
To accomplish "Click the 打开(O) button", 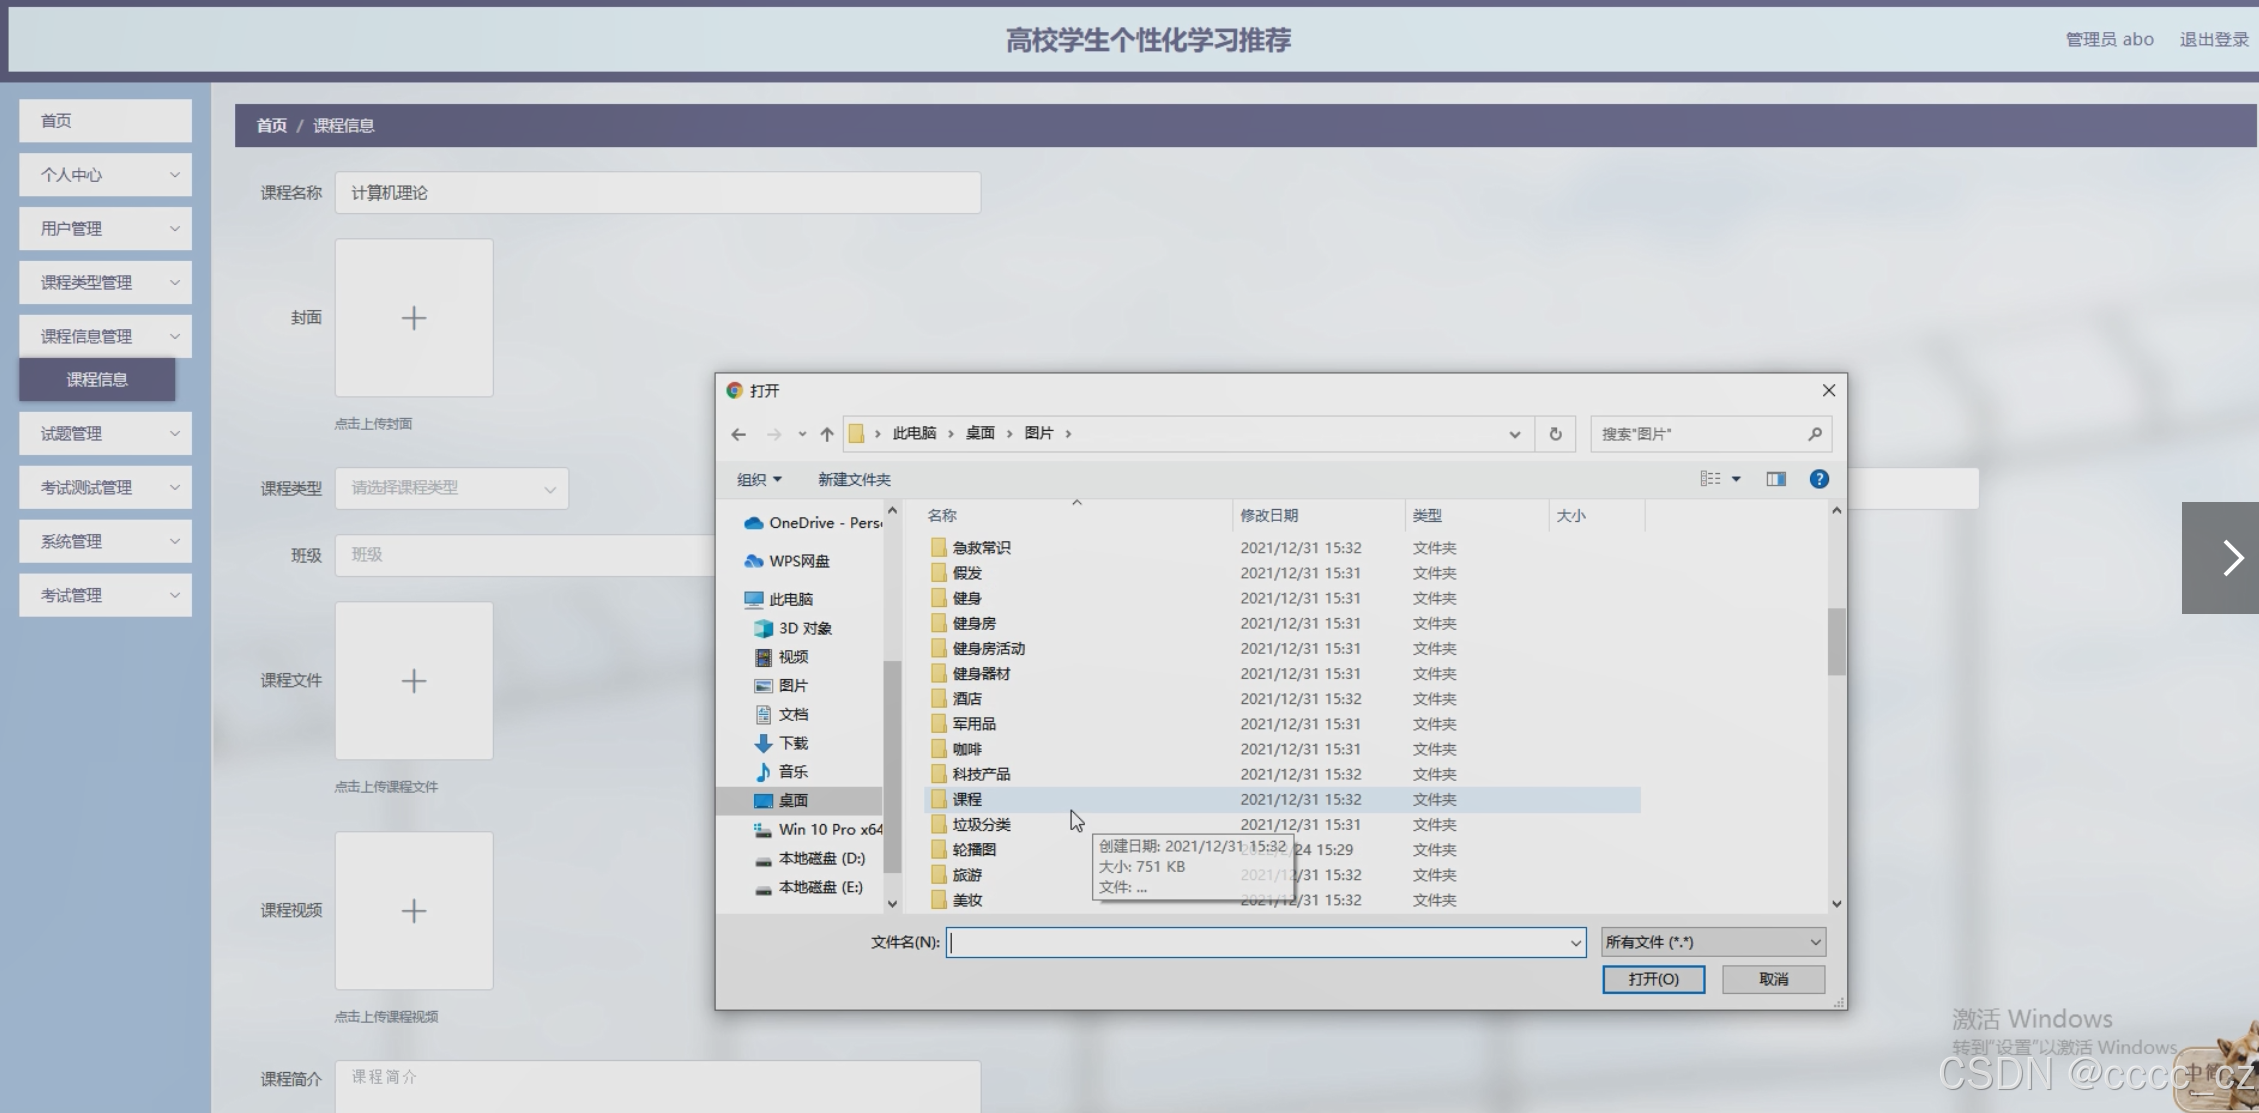I will (1653, 979).
